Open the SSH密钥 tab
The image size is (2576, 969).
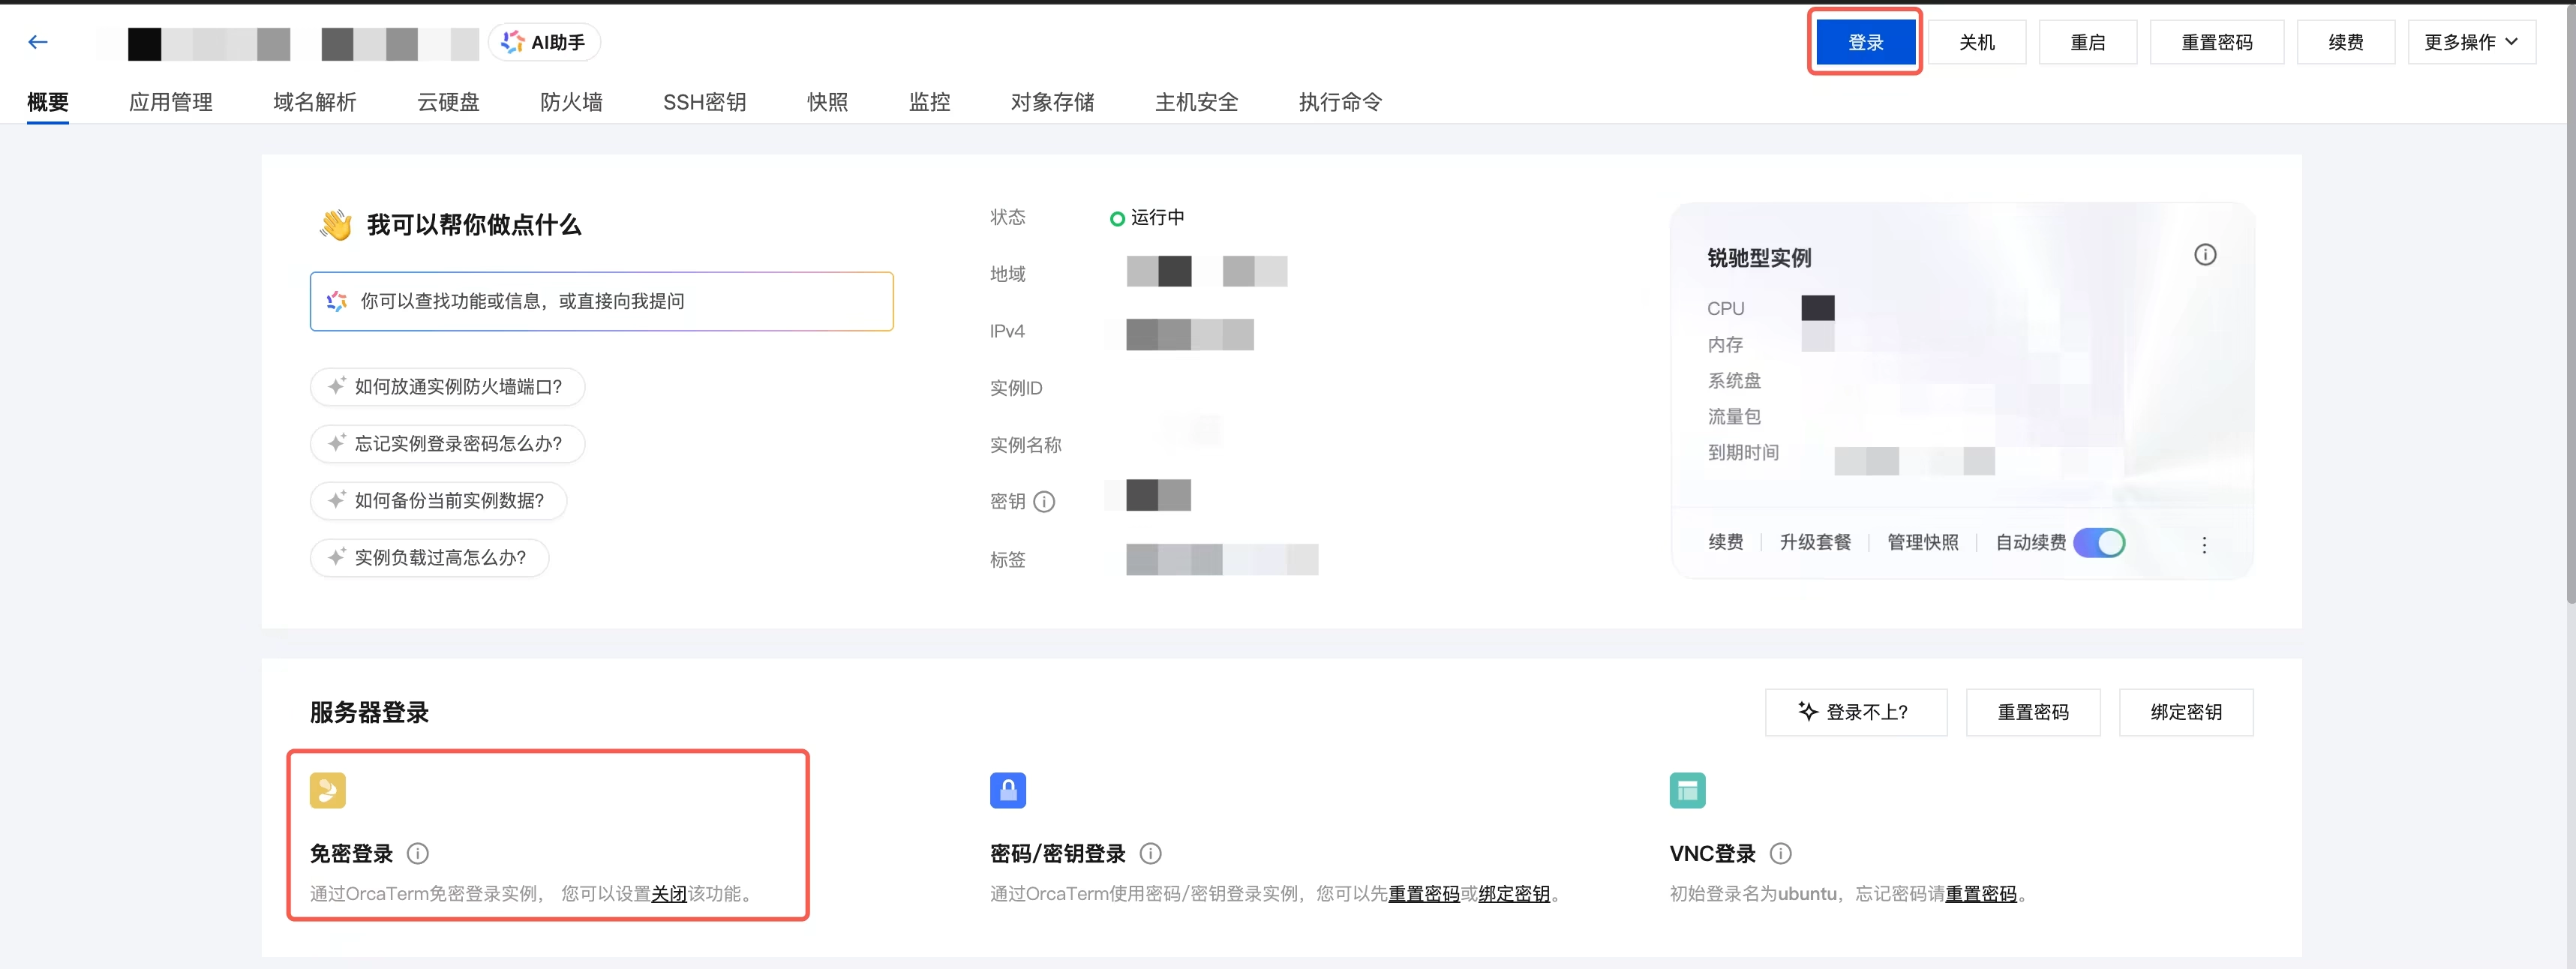coord(704,102)
